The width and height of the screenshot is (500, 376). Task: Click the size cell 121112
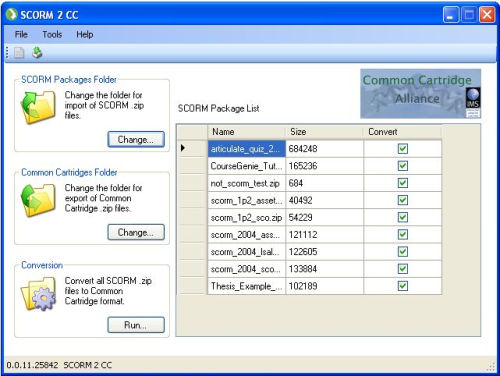click(x=324, y=234)
